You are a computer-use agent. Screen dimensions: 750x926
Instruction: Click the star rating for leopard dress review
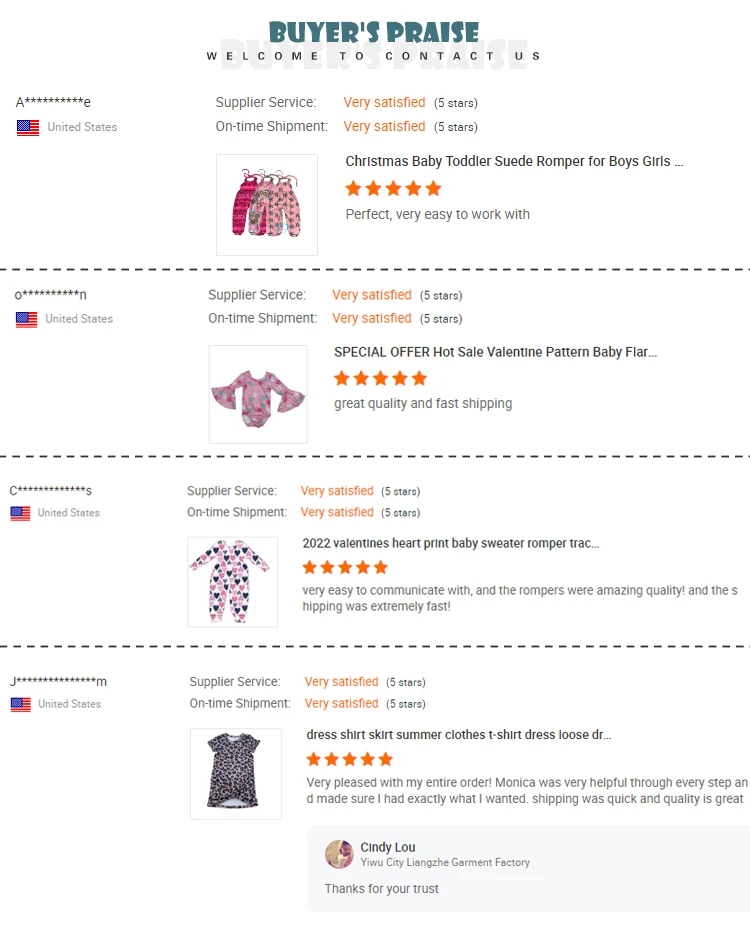350,759
